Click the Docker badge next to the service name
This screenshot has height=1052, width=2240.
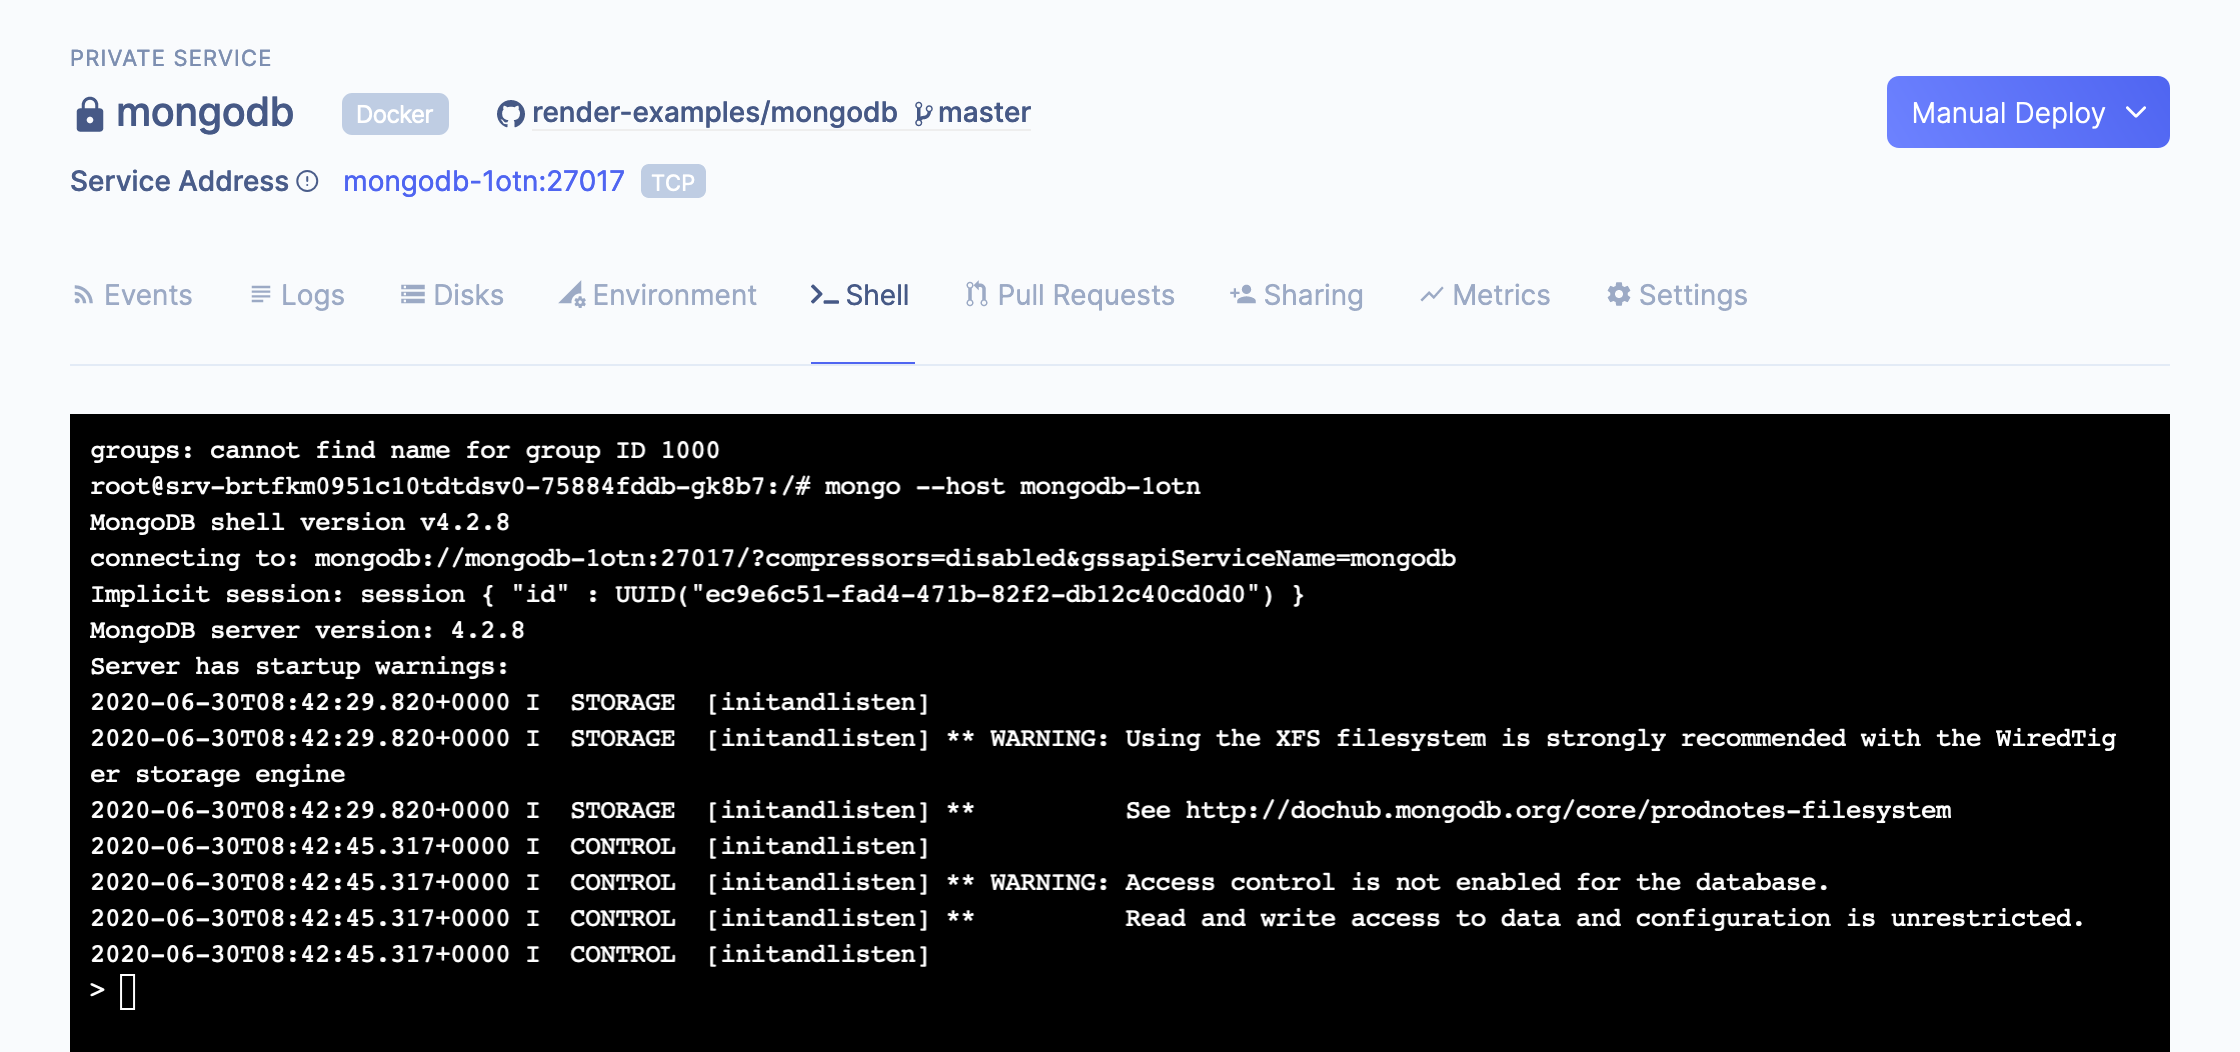tap(394, 114)
